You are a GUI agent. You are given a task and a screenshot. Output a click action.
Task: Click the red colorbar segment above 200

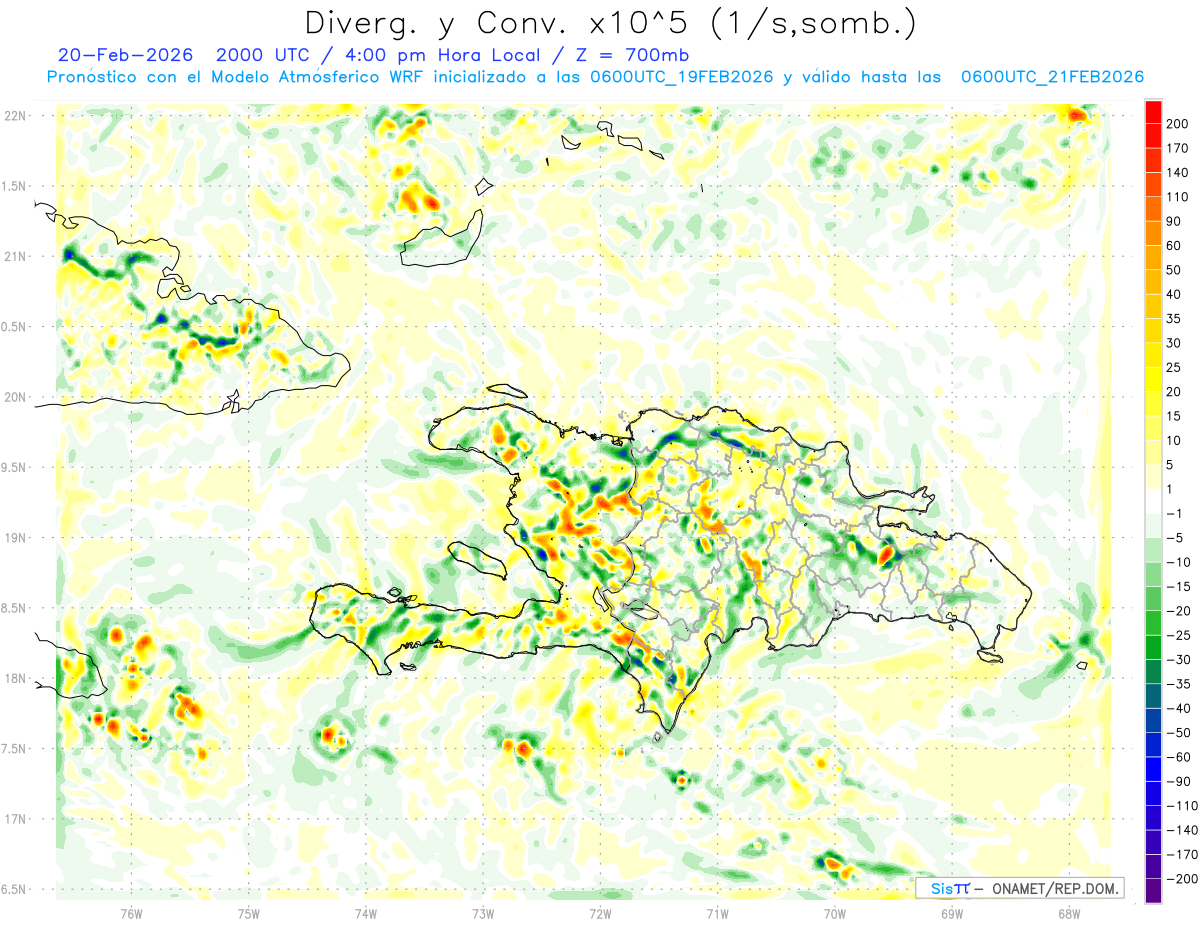coord(1153,112)
